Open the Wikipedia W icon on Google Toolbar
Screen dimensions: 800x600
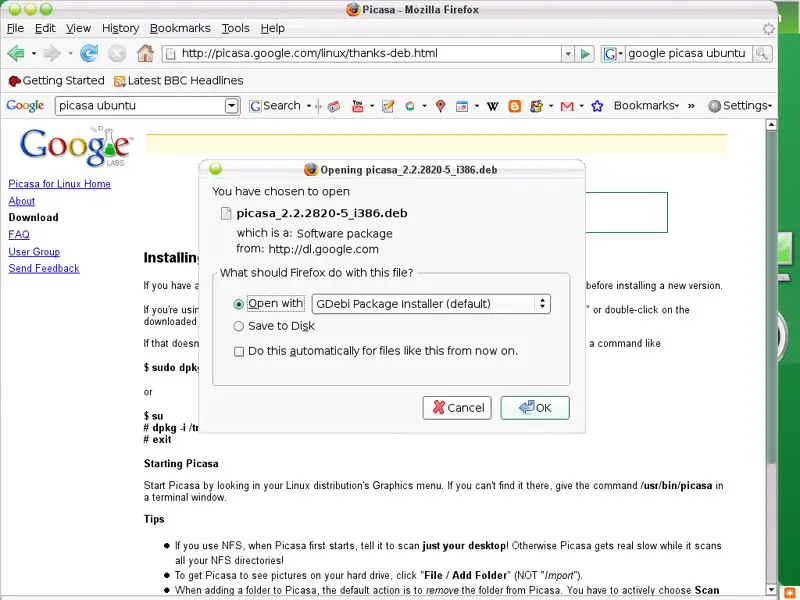tap(492, 106)
